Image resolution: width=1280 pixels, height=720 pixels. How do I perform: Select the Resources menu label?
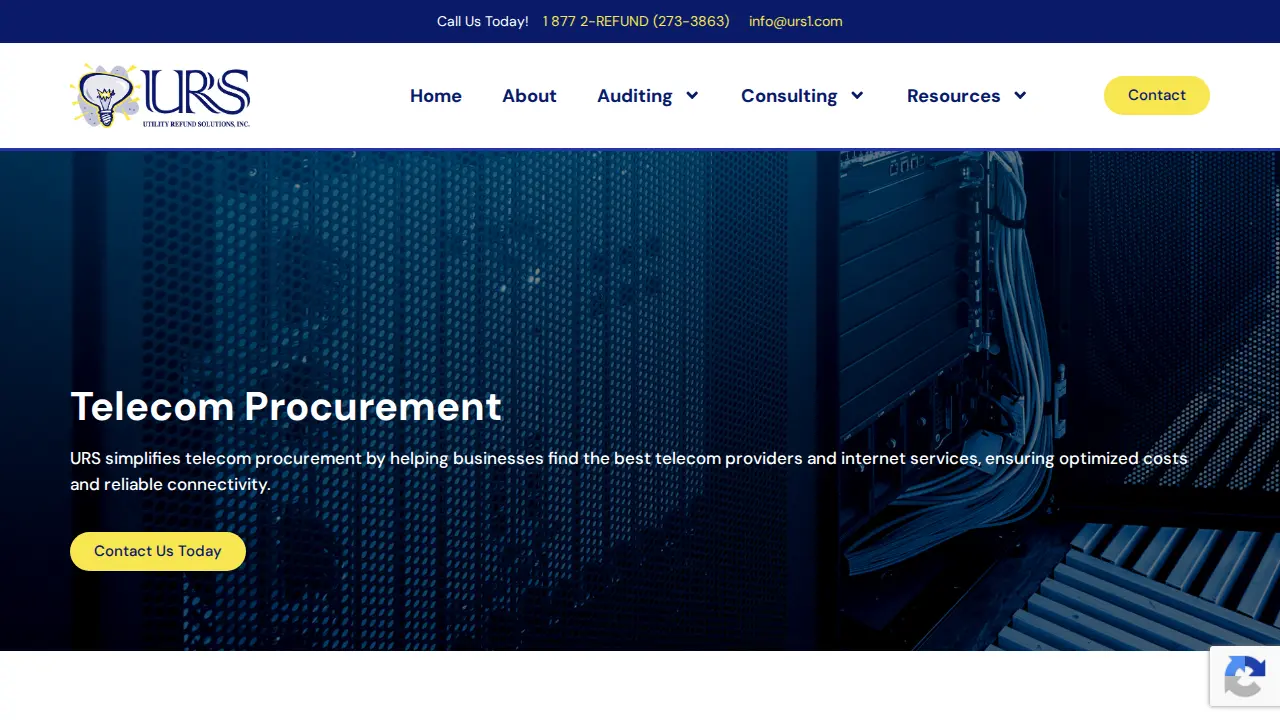tap(953, 96)
